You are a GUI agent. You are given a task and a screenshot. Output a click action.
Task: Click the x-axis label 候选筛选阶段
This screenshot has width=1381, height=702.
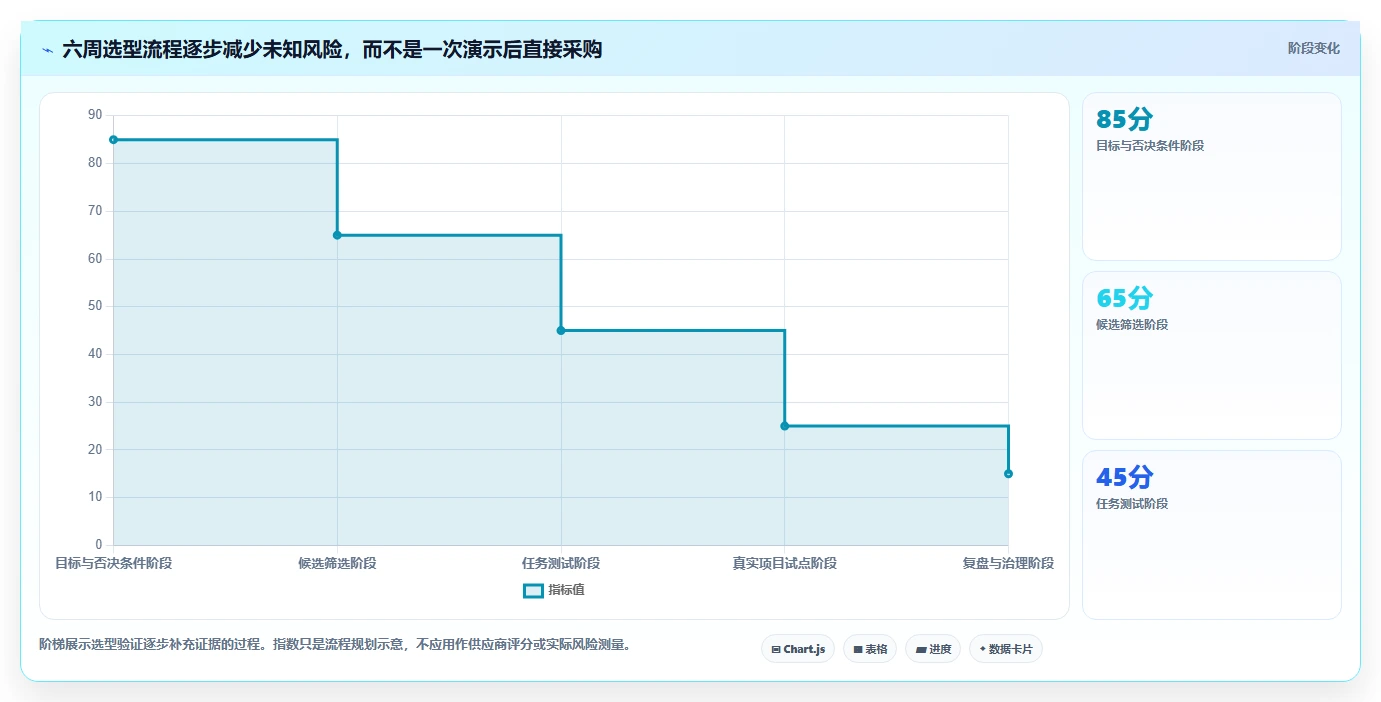(x=337, y=563)
